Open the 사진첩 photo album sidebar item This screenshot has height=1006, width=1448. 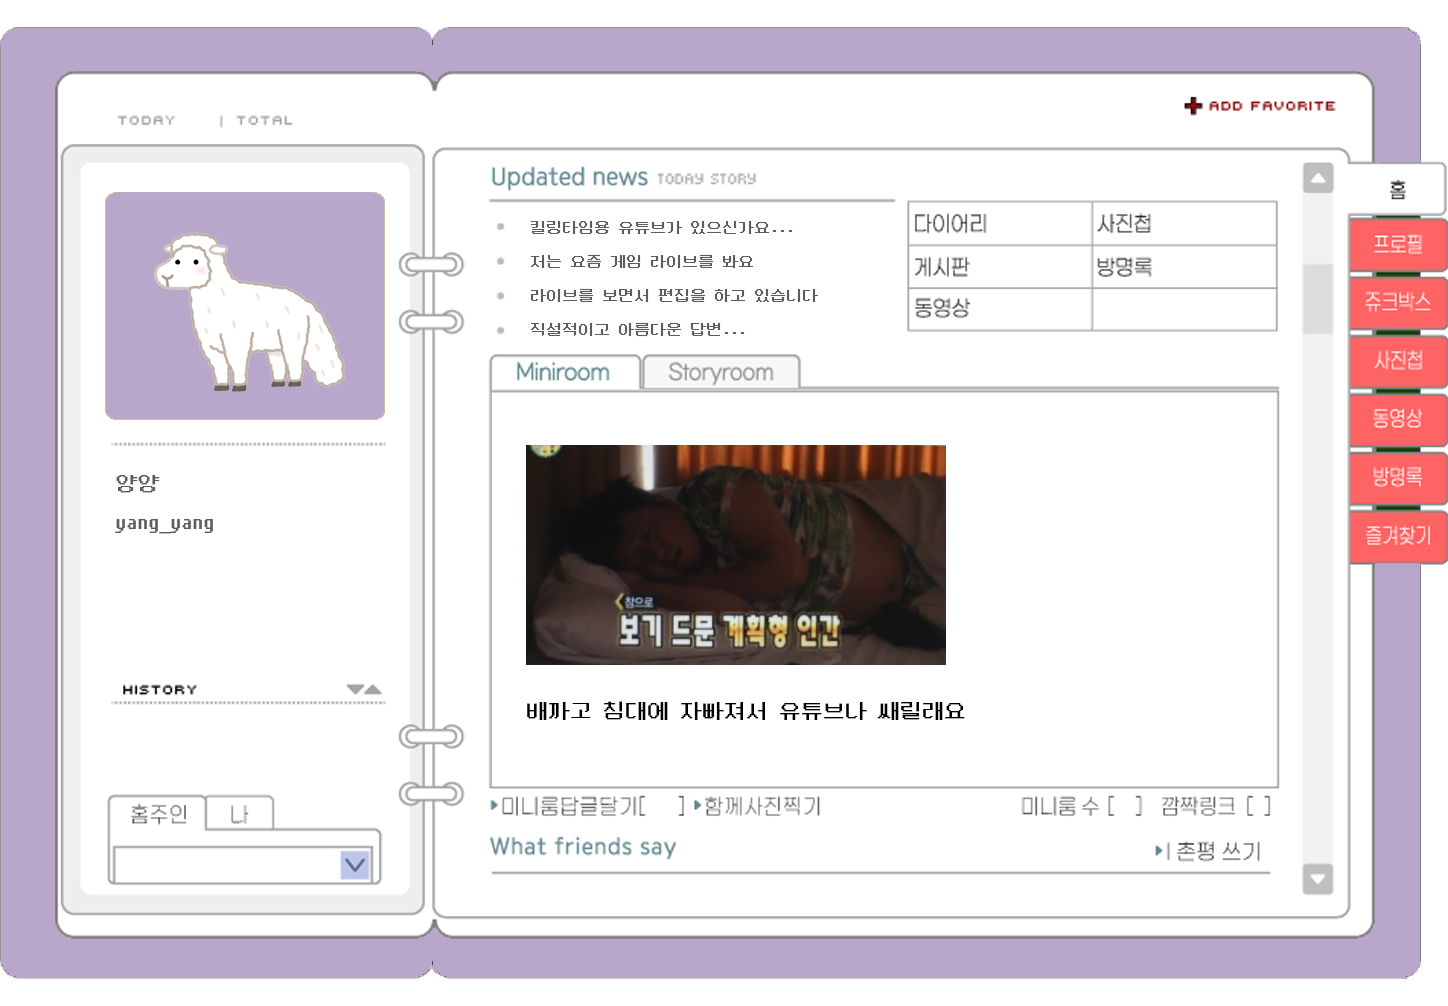1397,361
